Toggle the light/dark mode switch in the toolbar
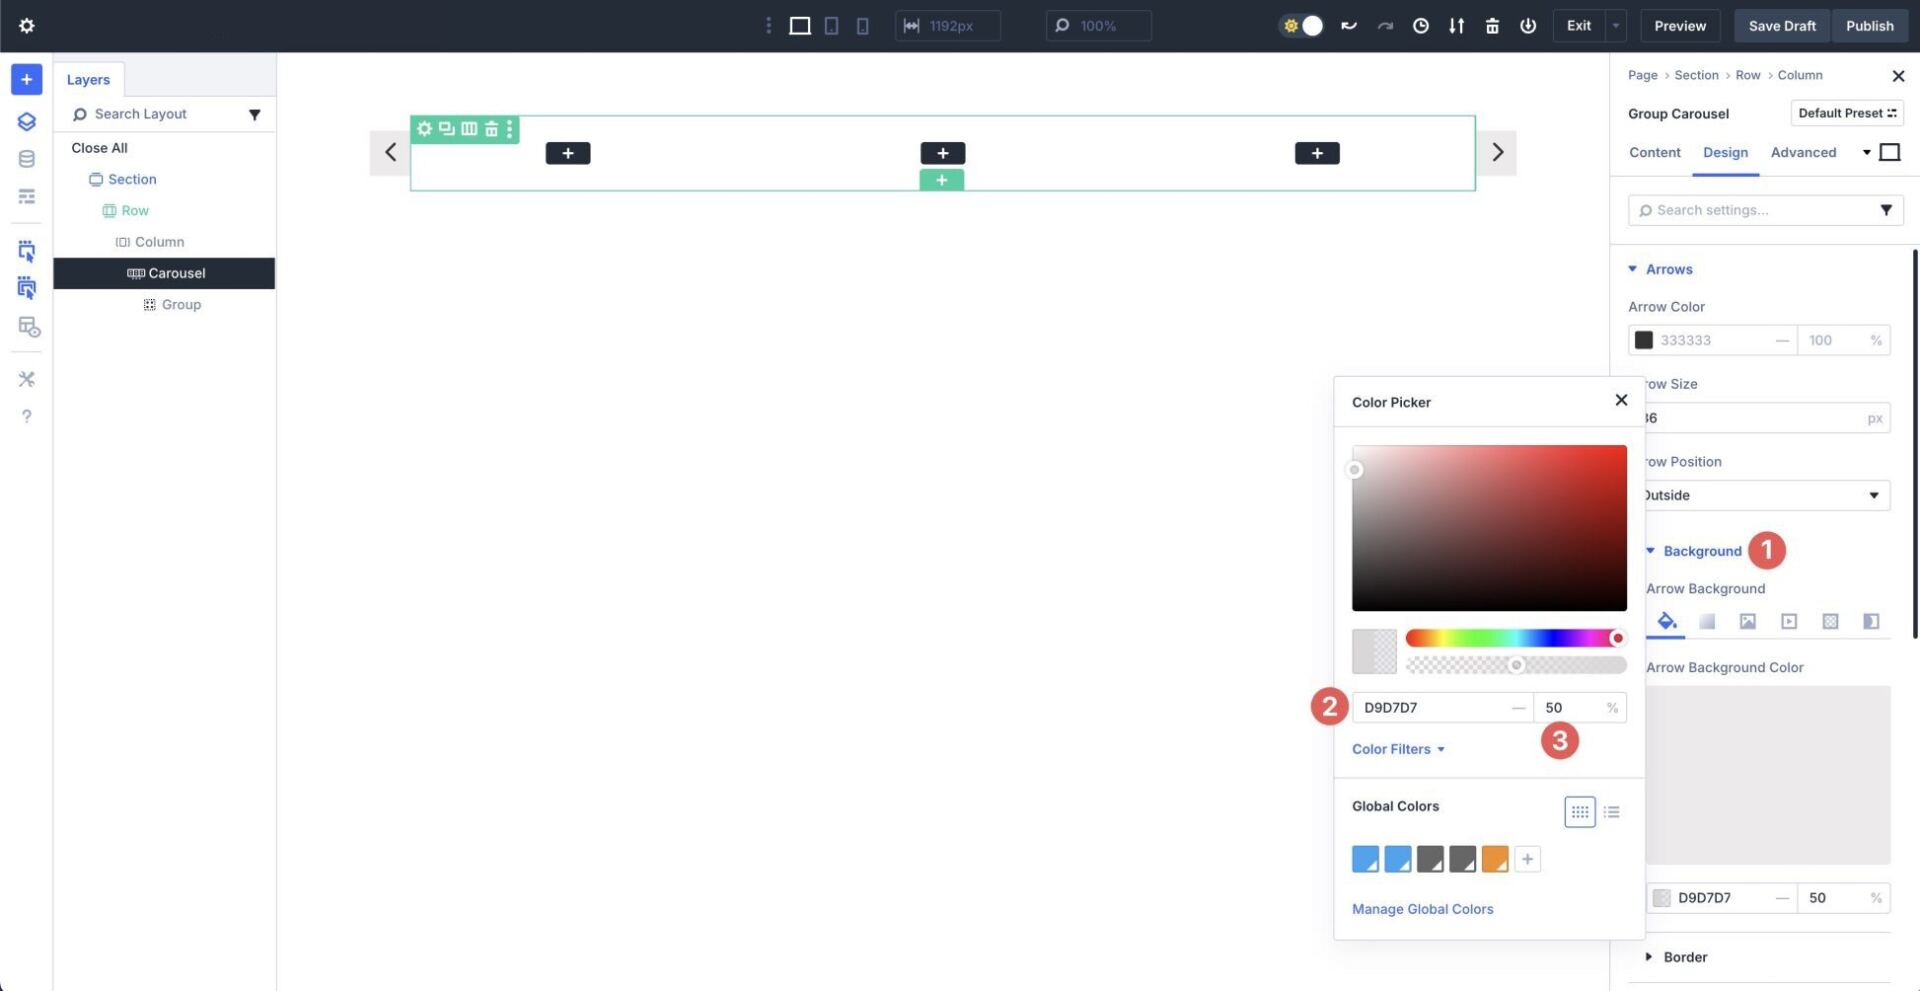Image resolution: width=1920 pixels, height=991 pixels. pyautogui.click(x=1302, y=25)
